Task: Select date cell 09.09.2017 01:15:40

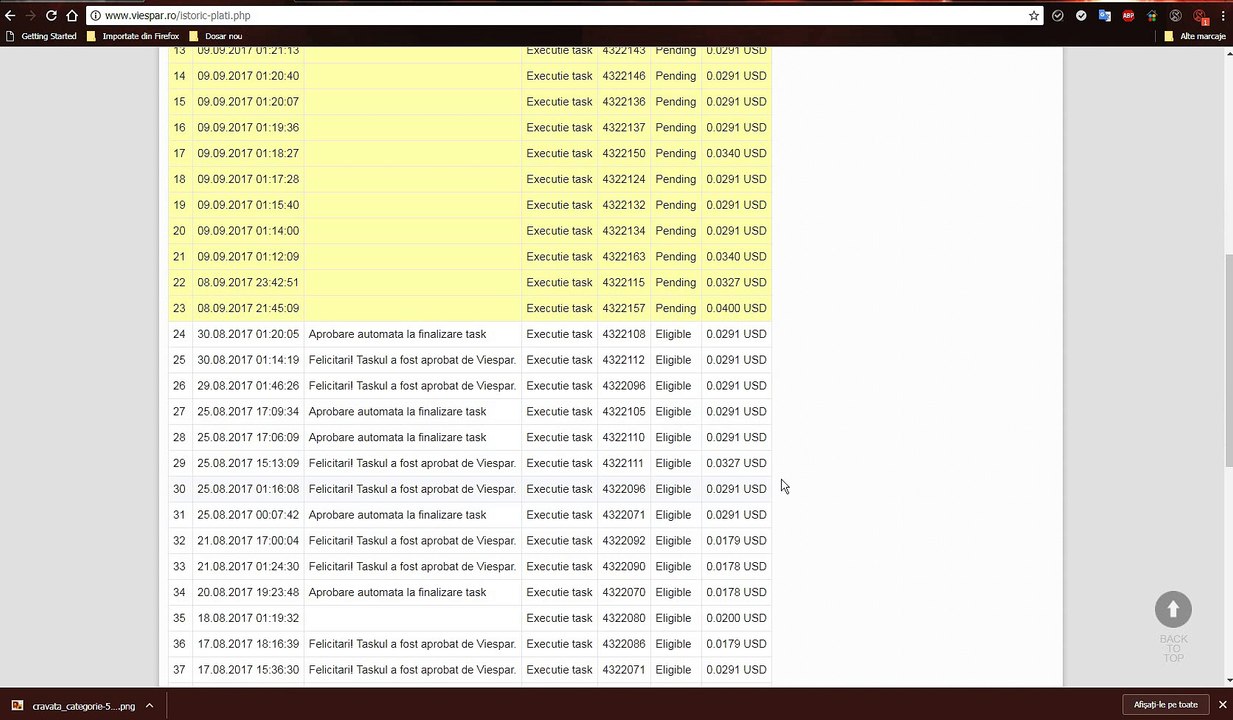Action: click(248, 205)
